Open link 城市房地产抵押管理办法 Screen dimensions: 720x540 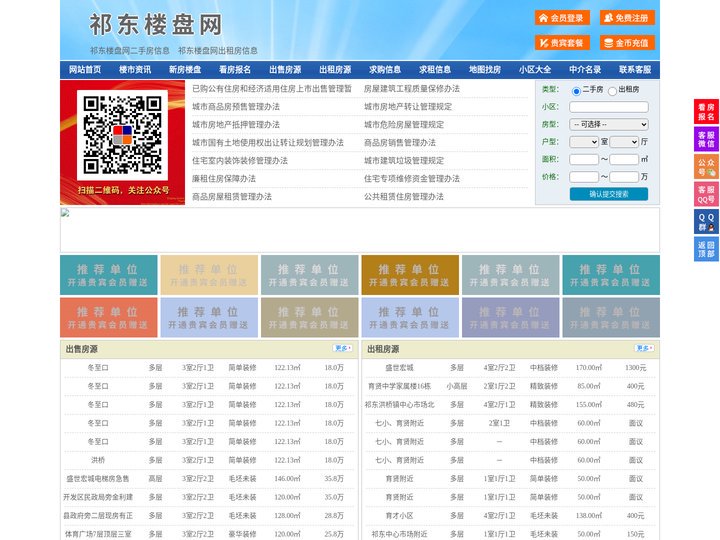[236, 124]
